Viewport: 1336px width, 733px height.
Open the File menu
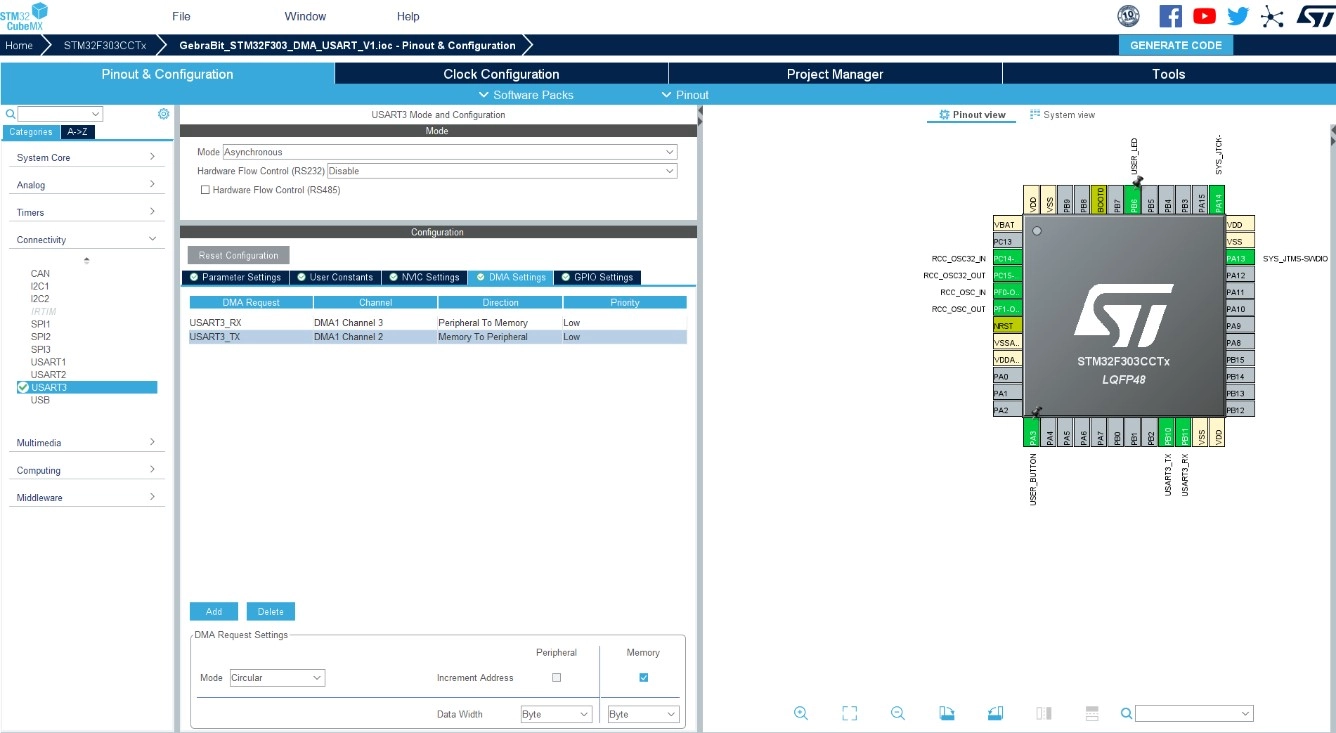[181, 16]
